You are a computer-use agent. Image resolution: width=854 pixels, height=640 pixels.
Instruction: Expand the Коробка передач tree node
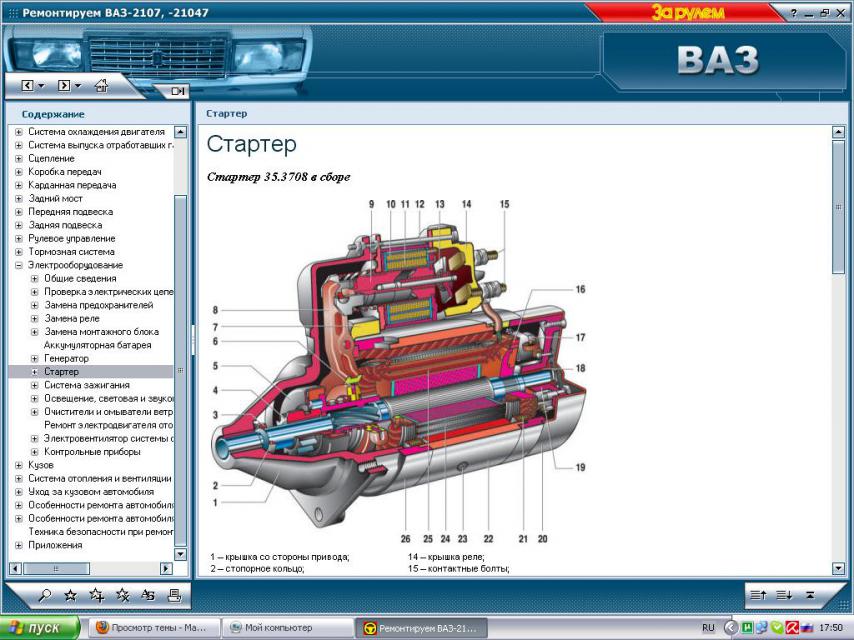[x=19, y=172]
